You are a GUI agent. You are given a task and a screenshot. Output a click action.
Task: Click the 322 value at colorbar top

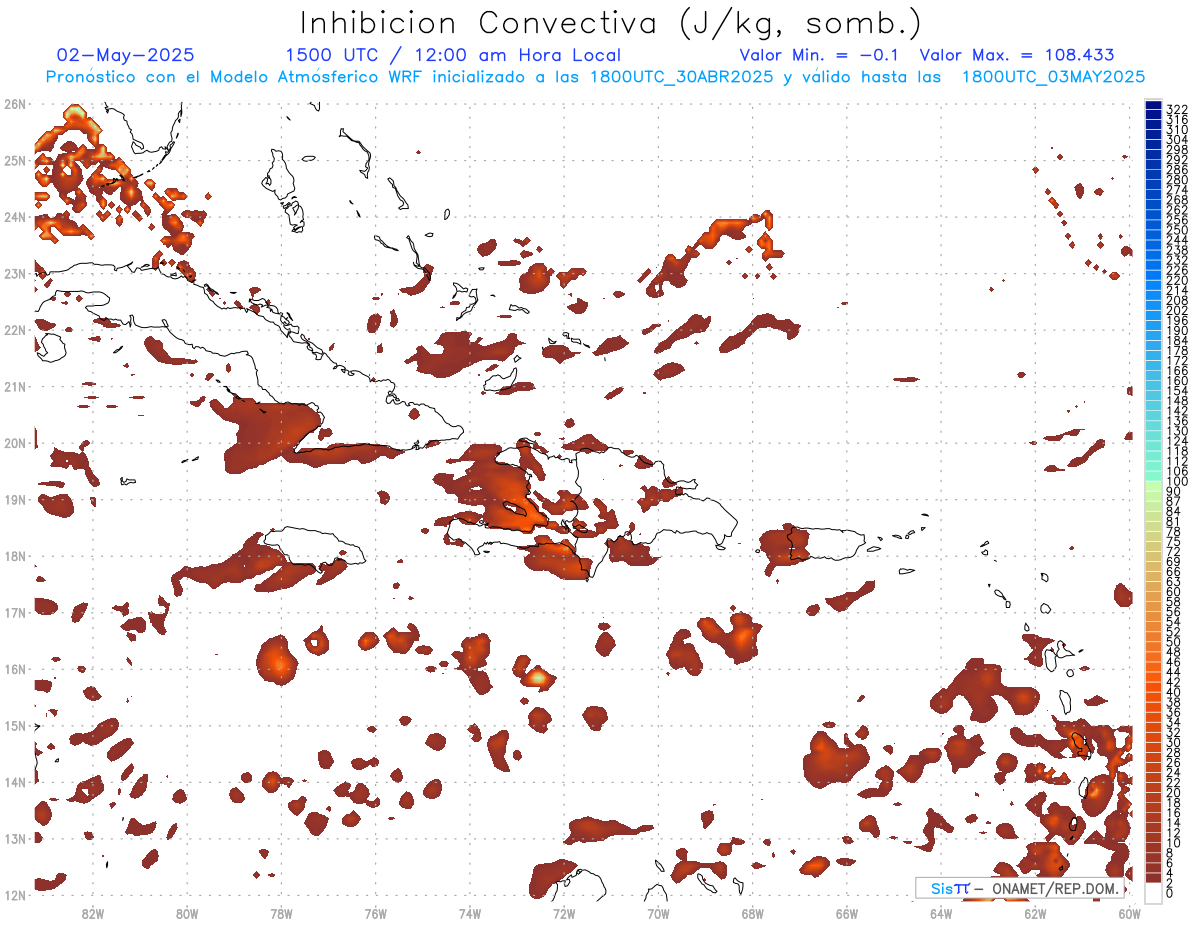point(1177,109)
